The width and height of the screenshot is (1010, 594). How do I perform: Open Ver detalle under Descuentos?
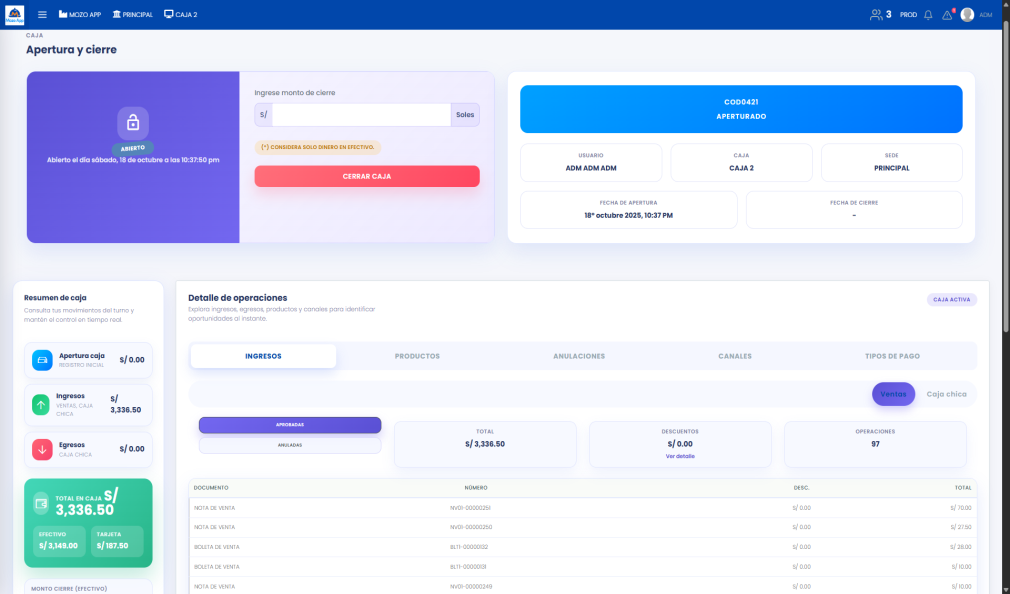[x=680, y=456]
